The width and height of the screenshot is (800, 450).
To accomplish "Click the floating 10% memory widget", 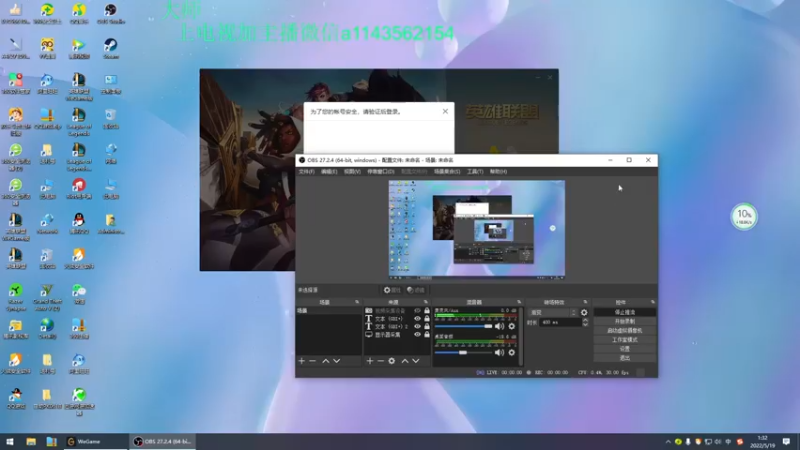I will tap(744, 216).
